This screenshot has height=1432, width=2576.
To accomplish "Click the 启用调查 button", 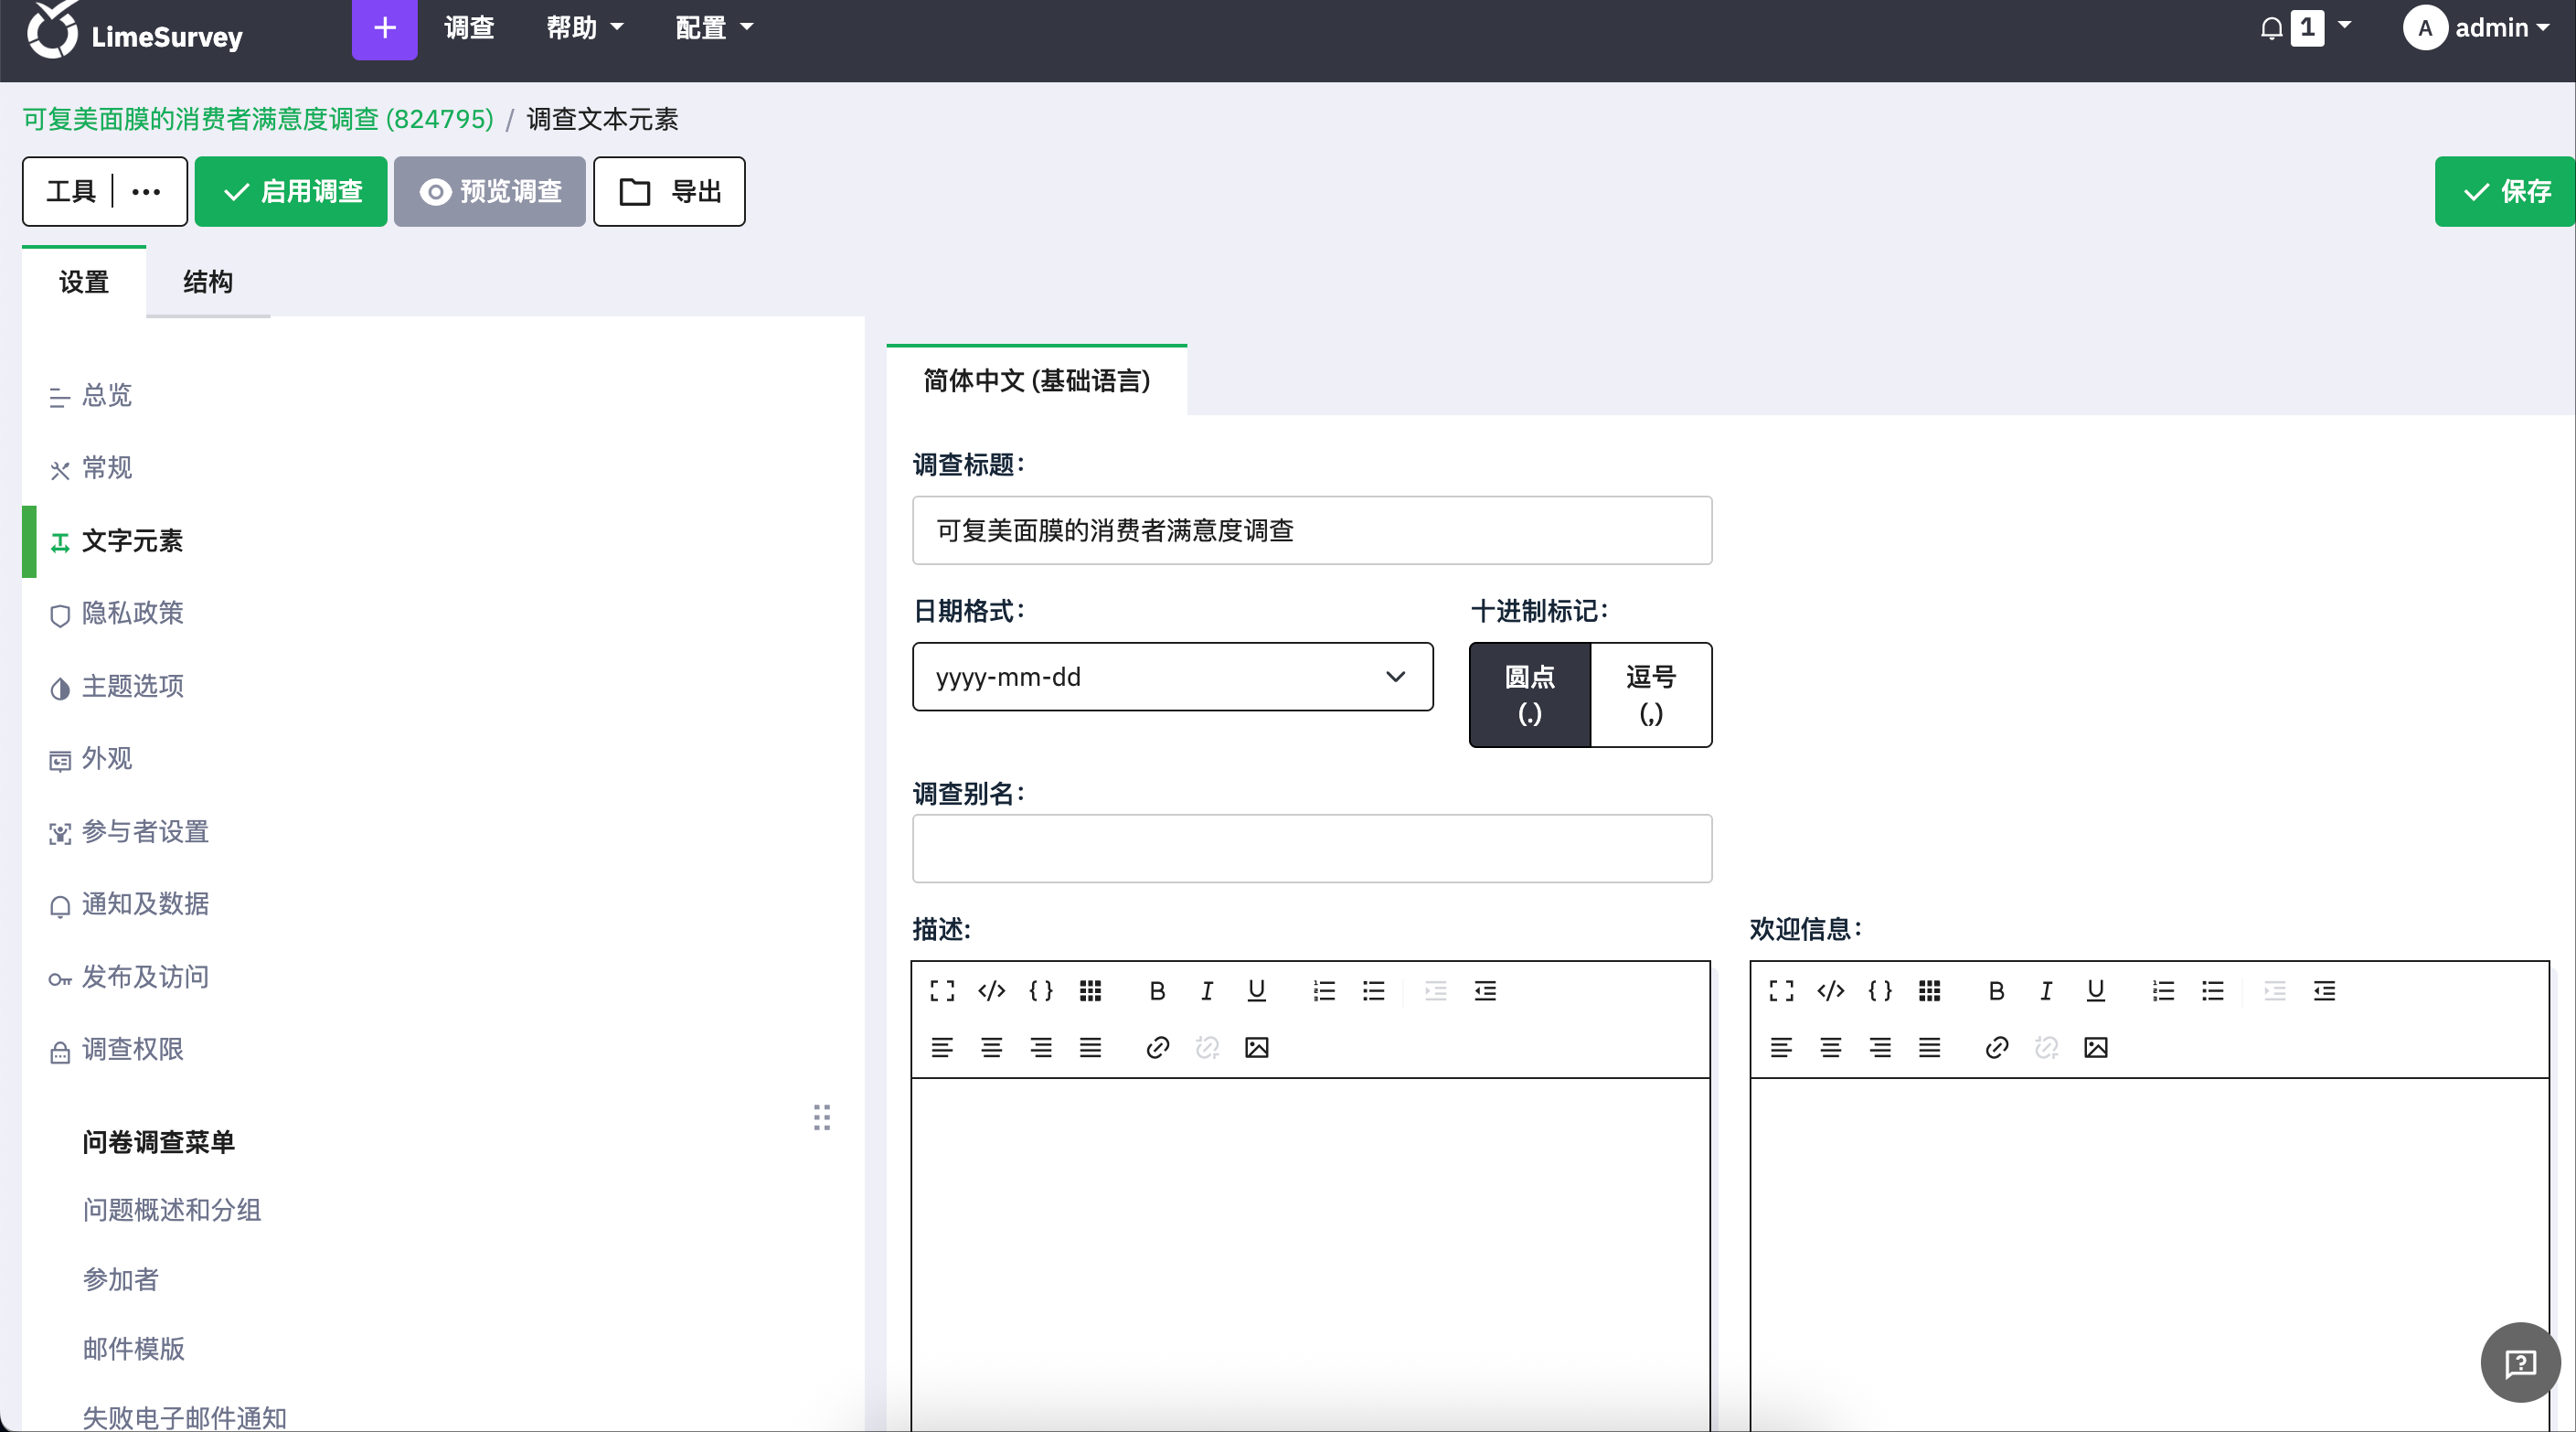I will (291, 191).
